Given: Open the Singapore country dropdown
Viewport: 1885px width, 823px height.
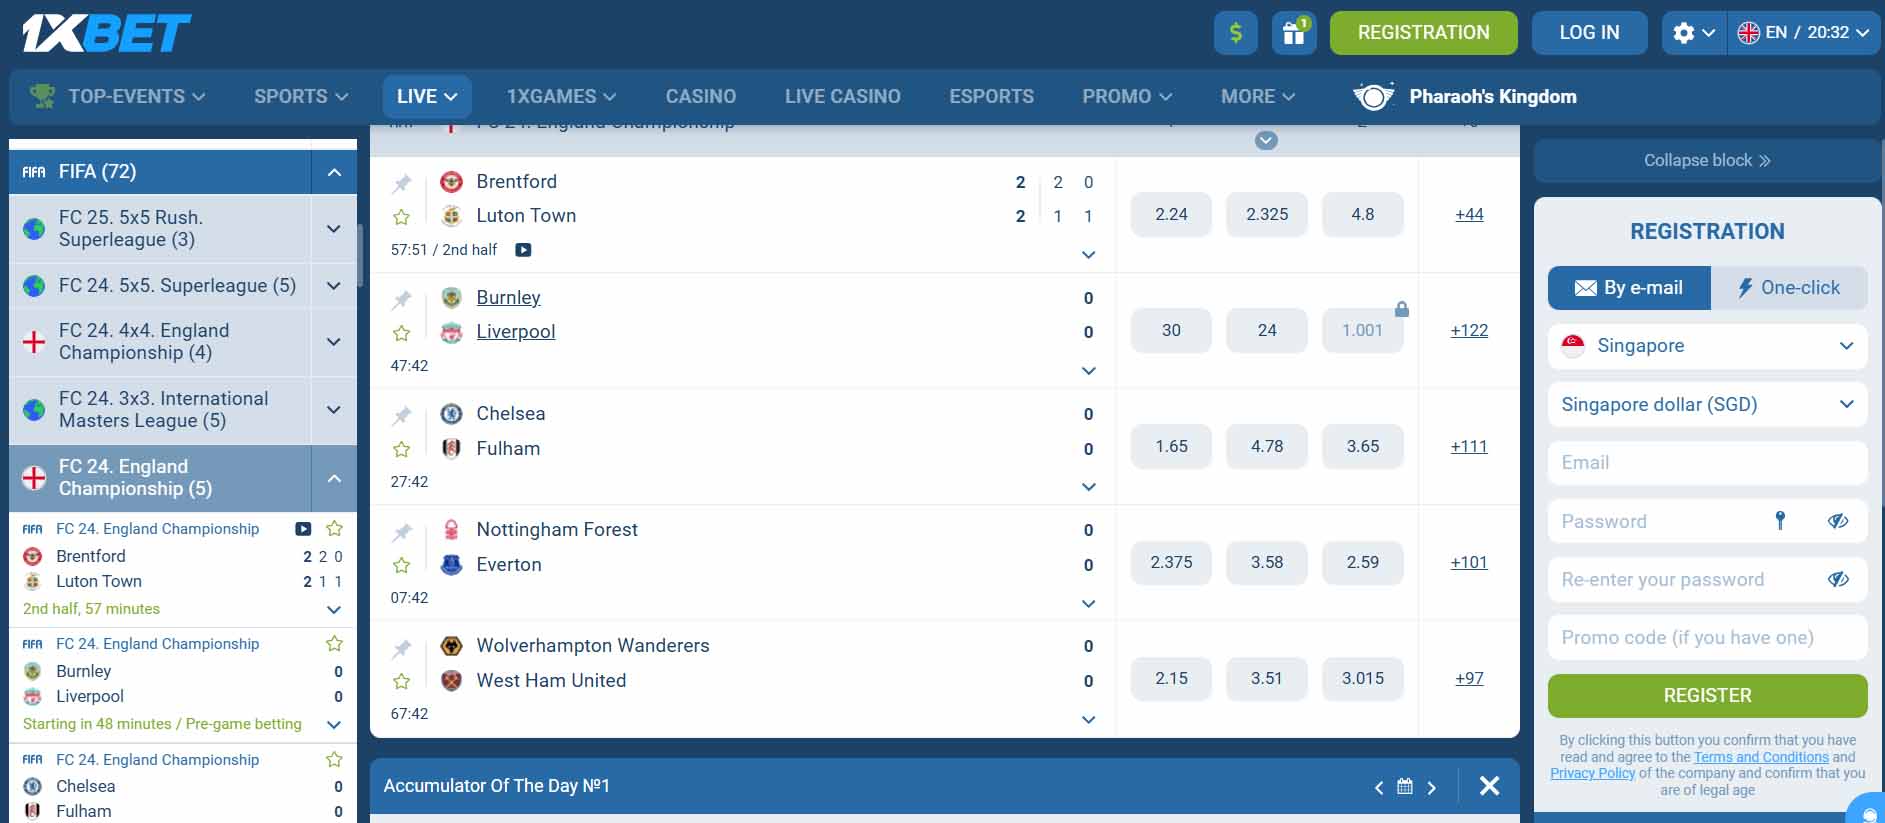Looking at the screenshot, I should 1707,346.
